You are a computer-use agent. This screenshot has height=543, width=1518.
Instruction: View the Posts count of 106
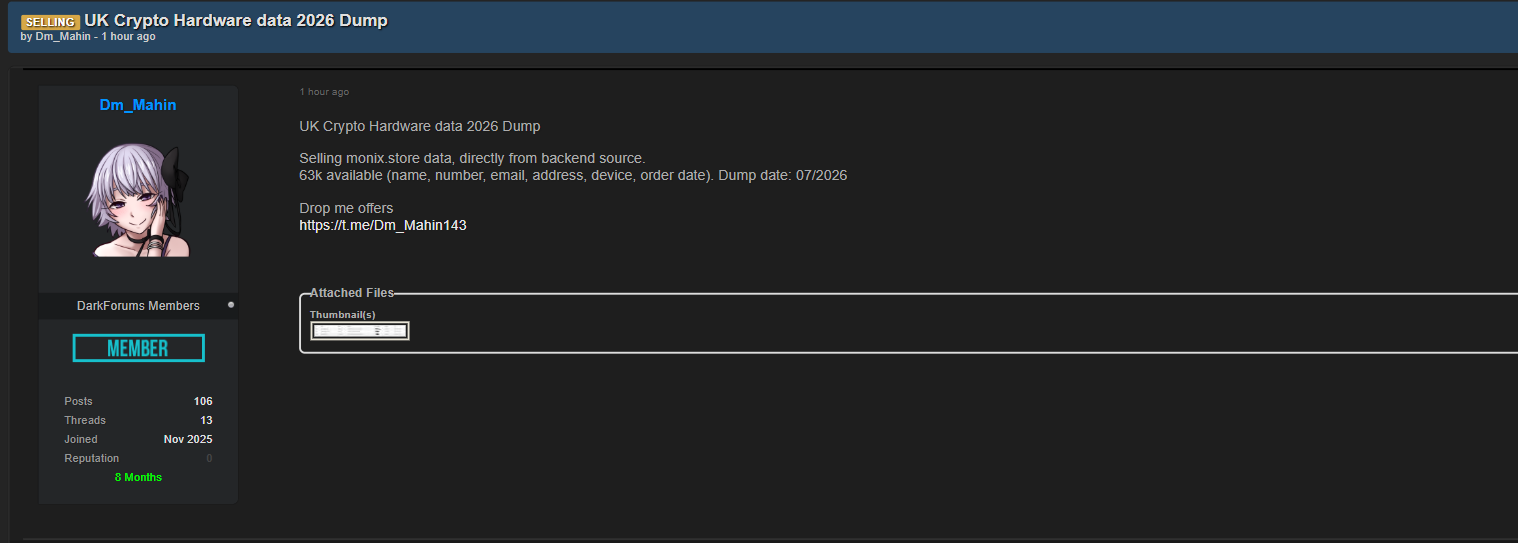pyautogui.click(x=203, y=401)
